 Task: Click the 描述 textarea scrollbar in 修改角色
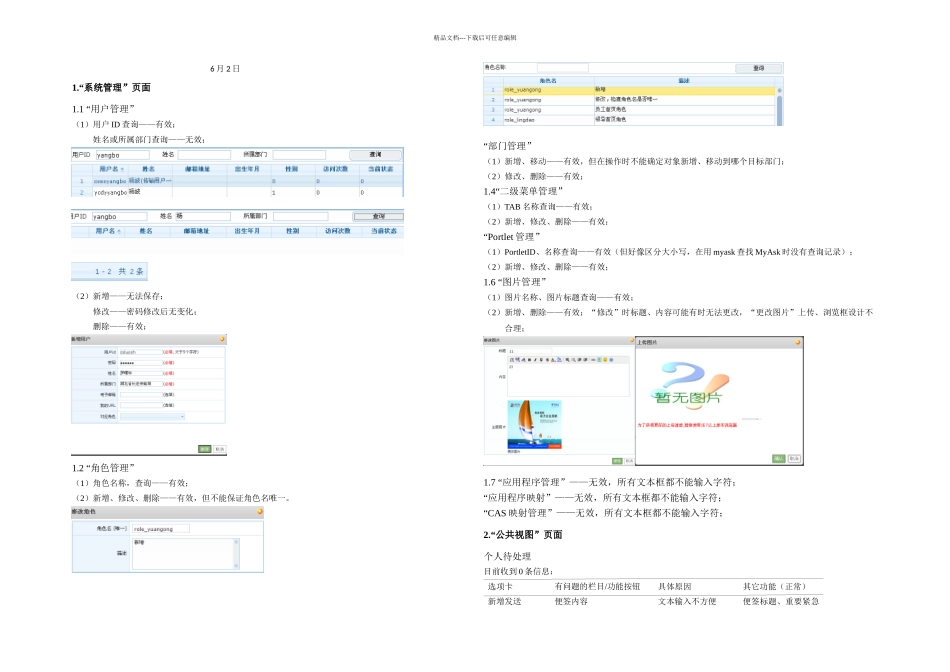236,554
